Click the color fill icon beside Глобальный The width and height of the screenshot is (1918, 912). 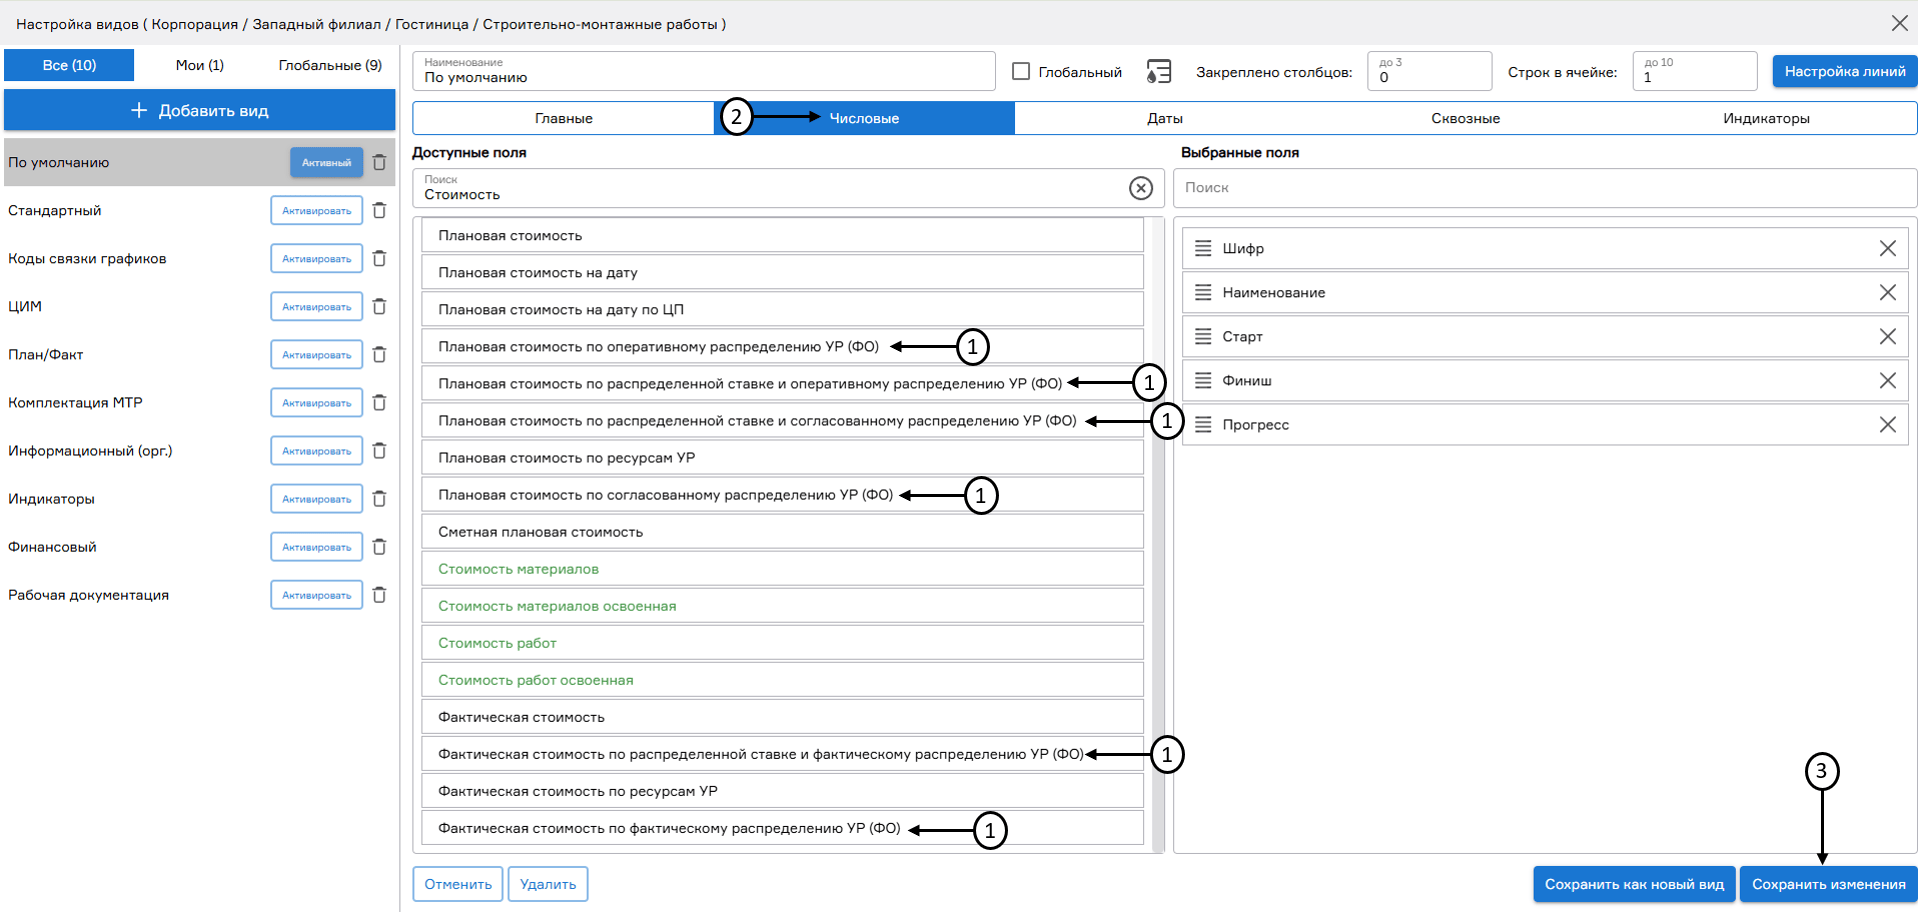(x=1158, y=72)
